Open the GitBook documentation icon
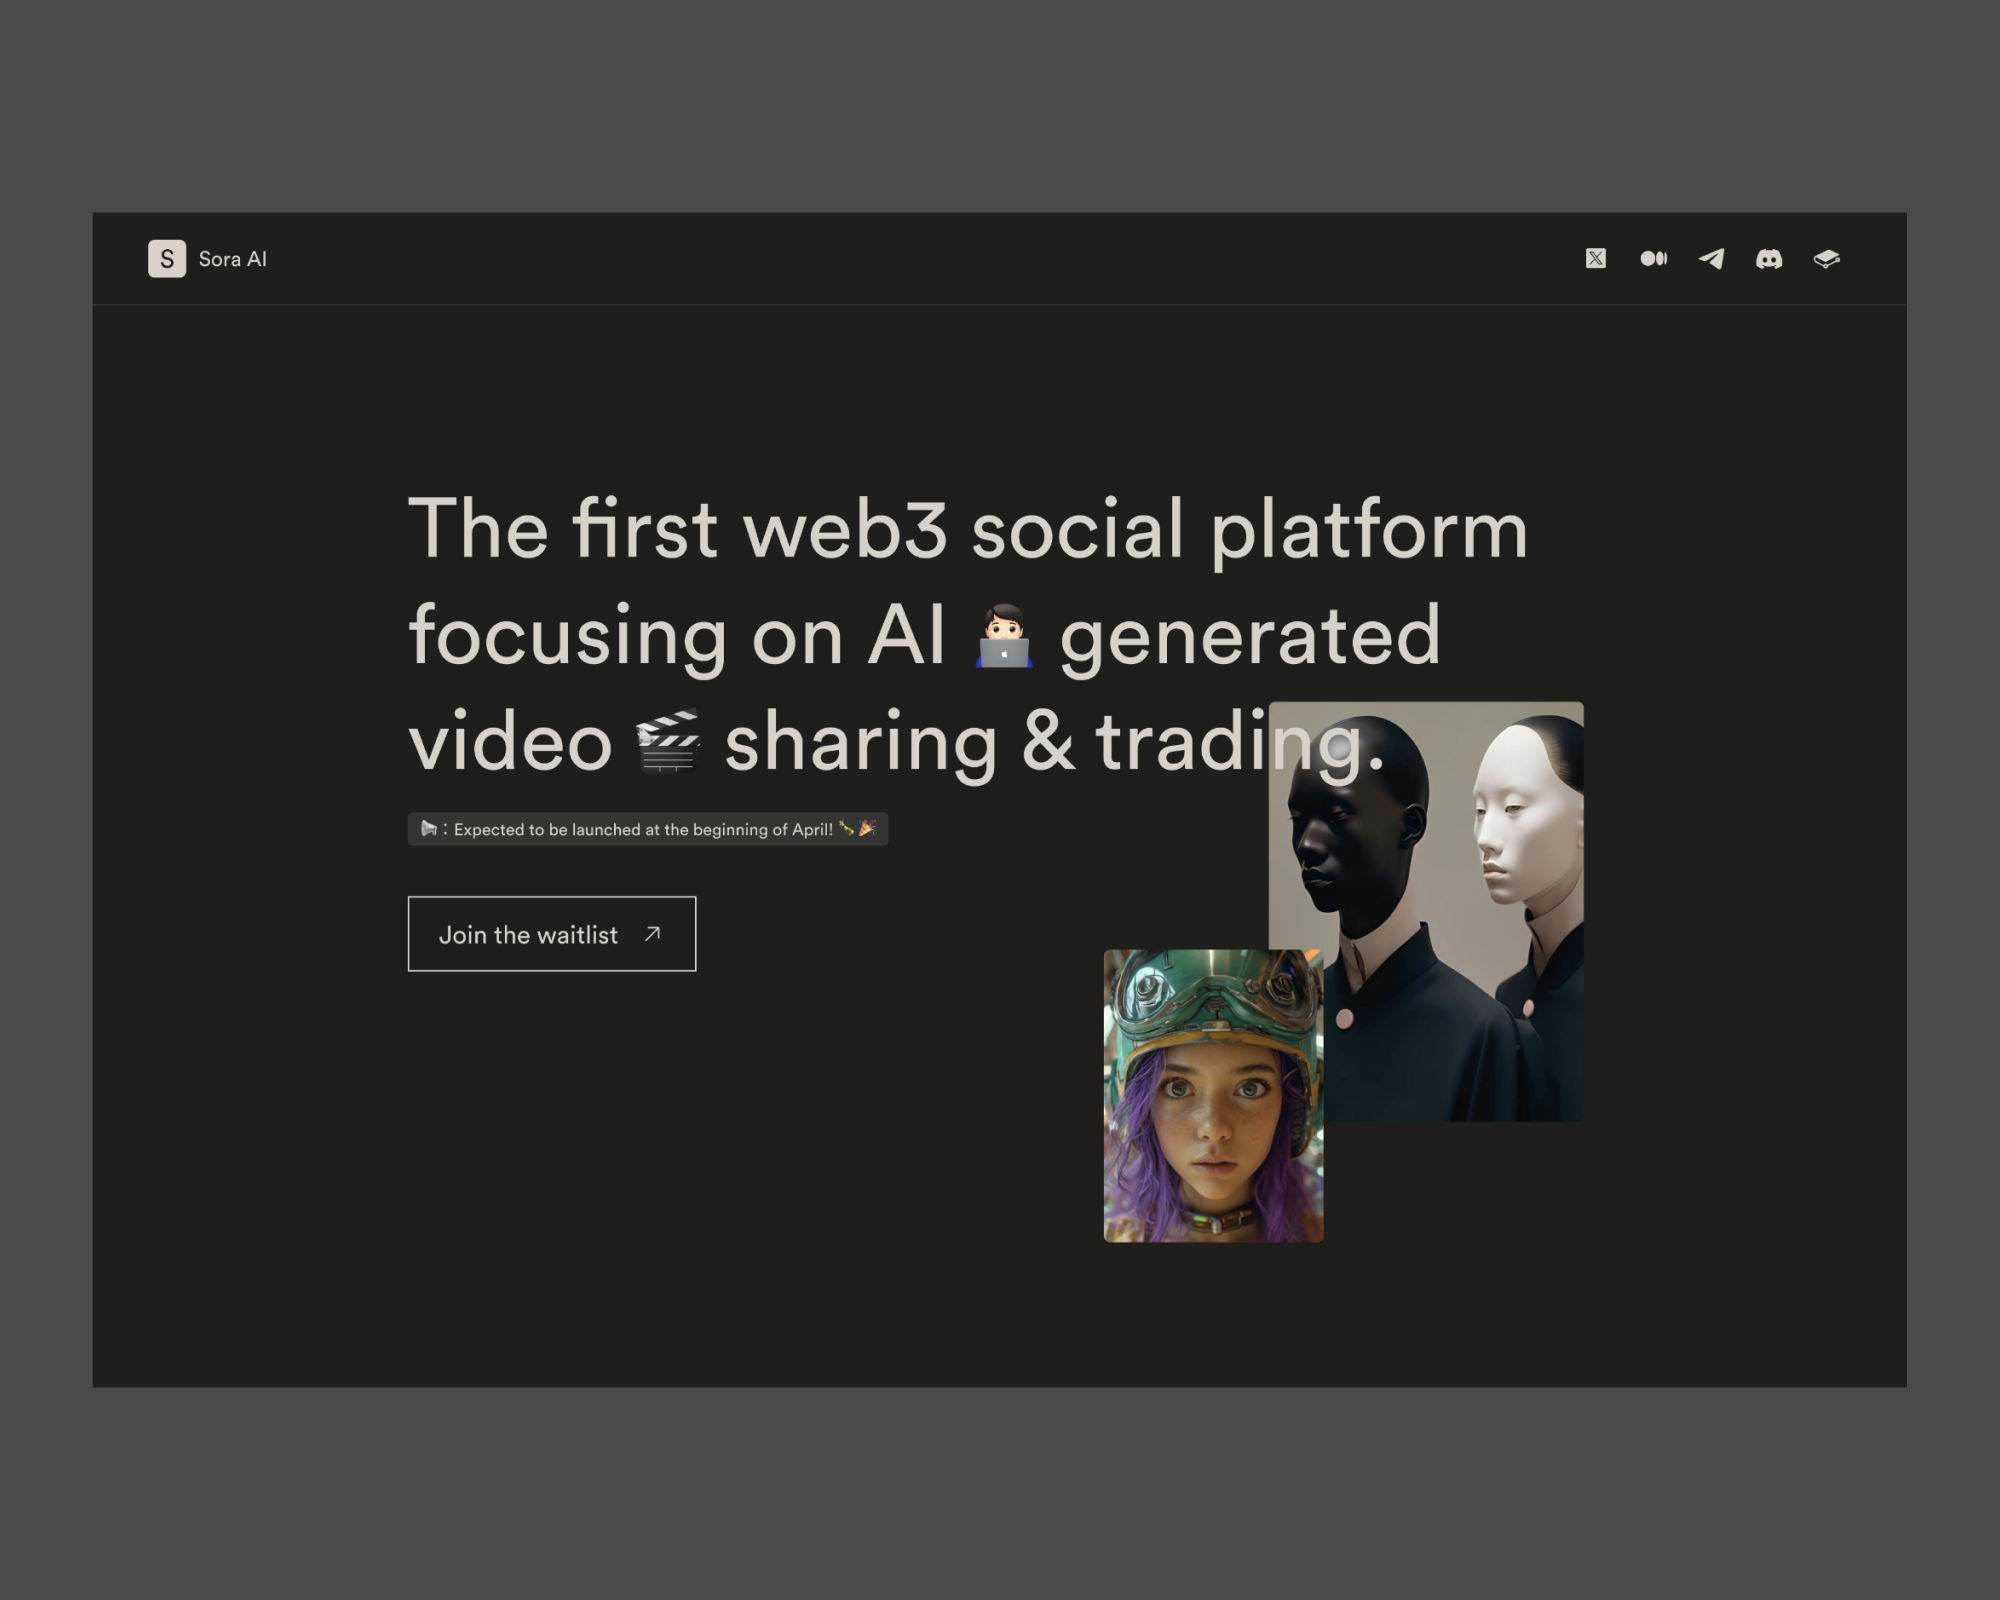2000x1600 pixels. coord(1827,259)
